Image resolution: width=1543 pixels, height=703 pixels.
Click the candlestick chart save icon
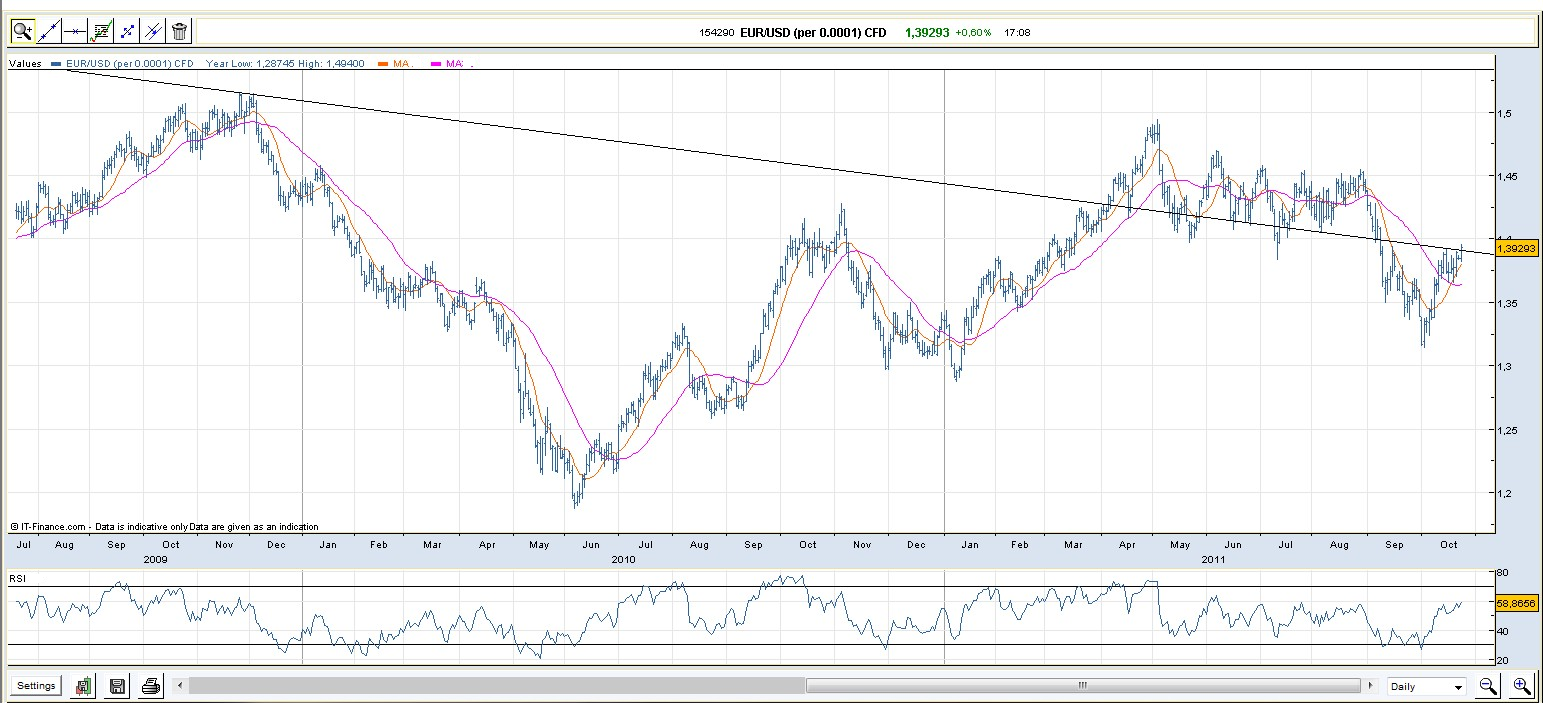(x=85, y=686)
